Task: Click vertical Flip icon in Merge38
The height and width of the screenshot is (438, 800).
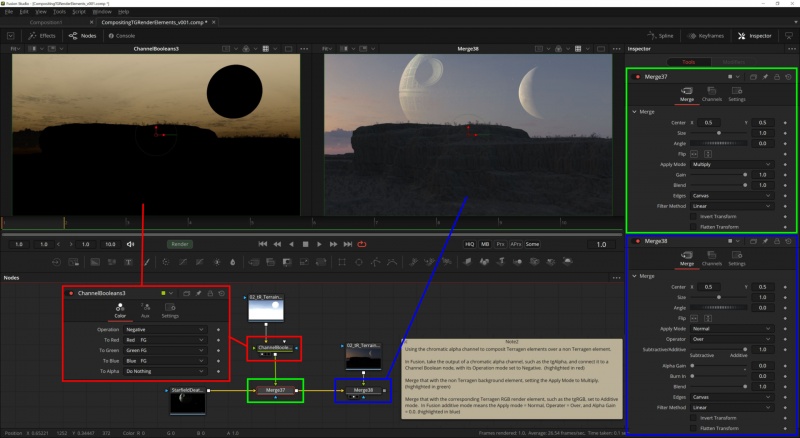Action: point(708,319)
